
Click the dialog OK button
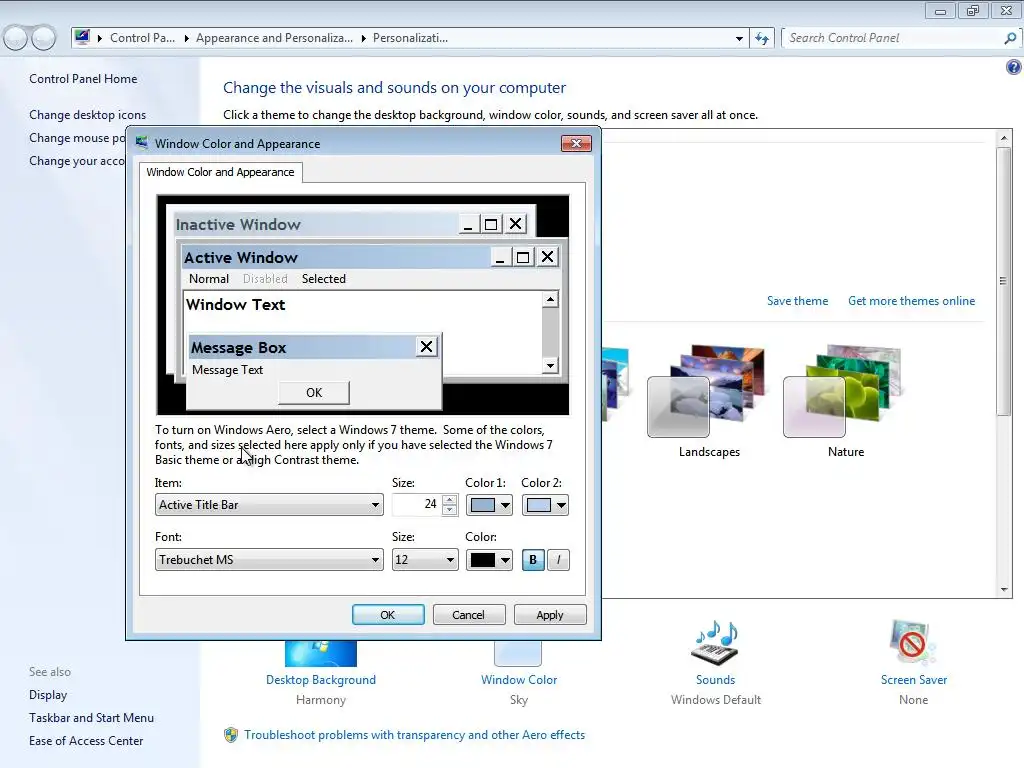[x=388, y=615]
